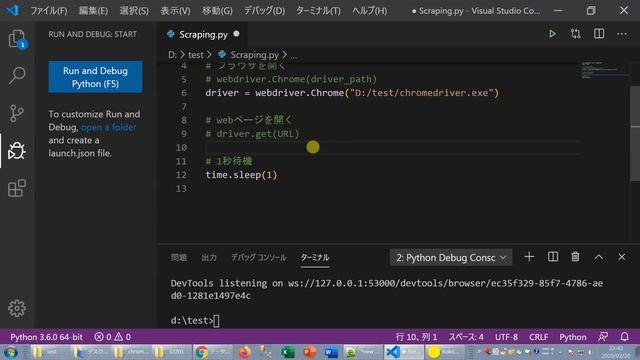Viewport: 640px width, 360px height.
Task: Click 行 10, 列 1 in status bar
Action: 416,337
